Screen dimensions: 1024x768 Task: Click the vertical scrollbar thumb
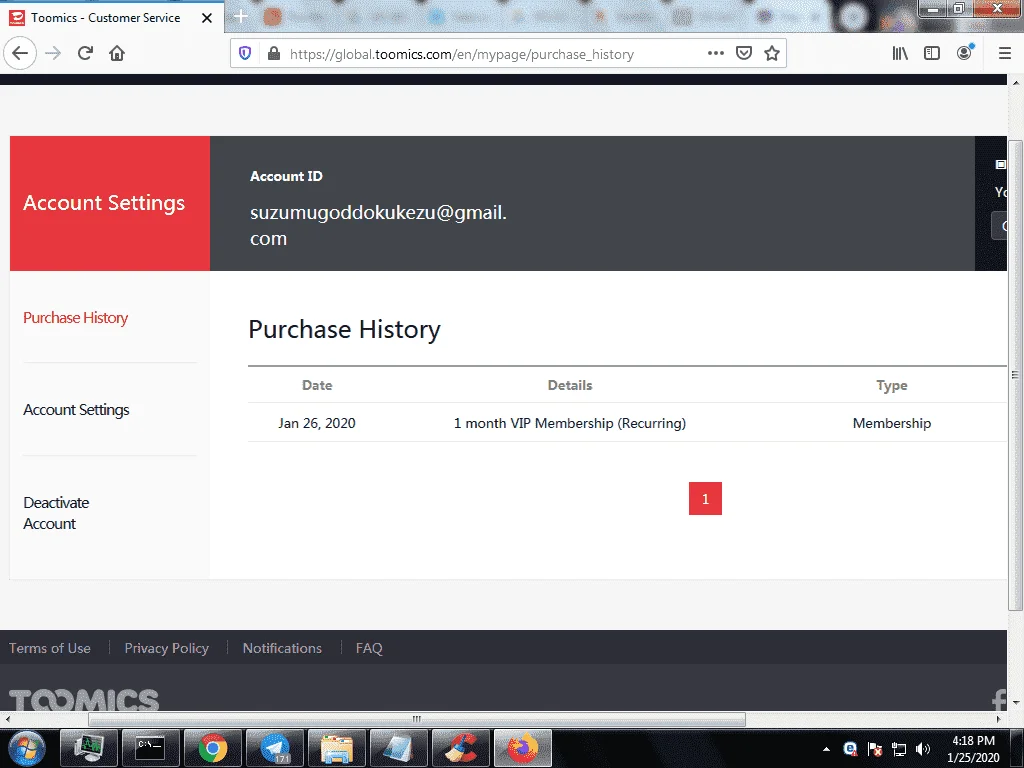[1015, 375]
